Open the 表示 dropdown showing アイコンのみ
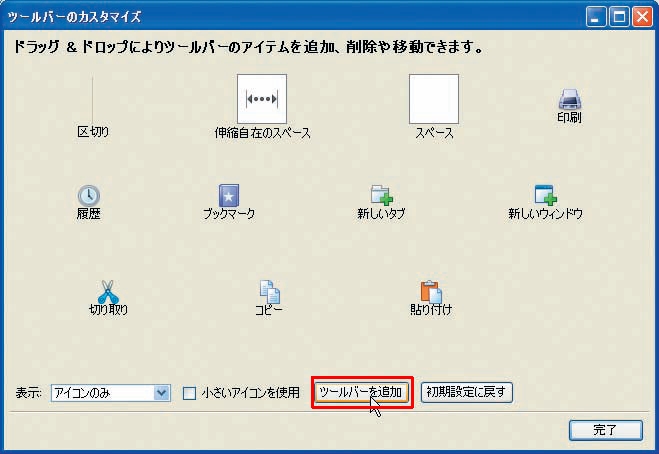Image resolution: width=659 pixels, height=454 pixels. click(x=111, y=393)
